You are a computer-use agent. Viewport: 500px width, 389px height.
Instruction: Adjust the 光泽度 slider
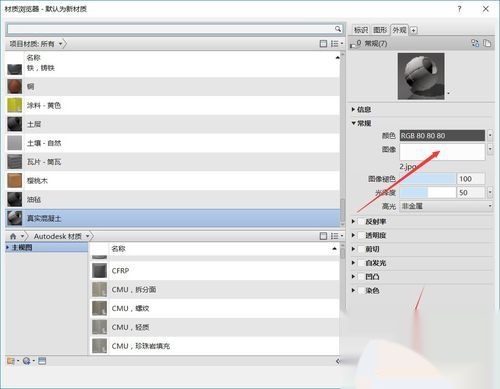(x=428, y=192)
